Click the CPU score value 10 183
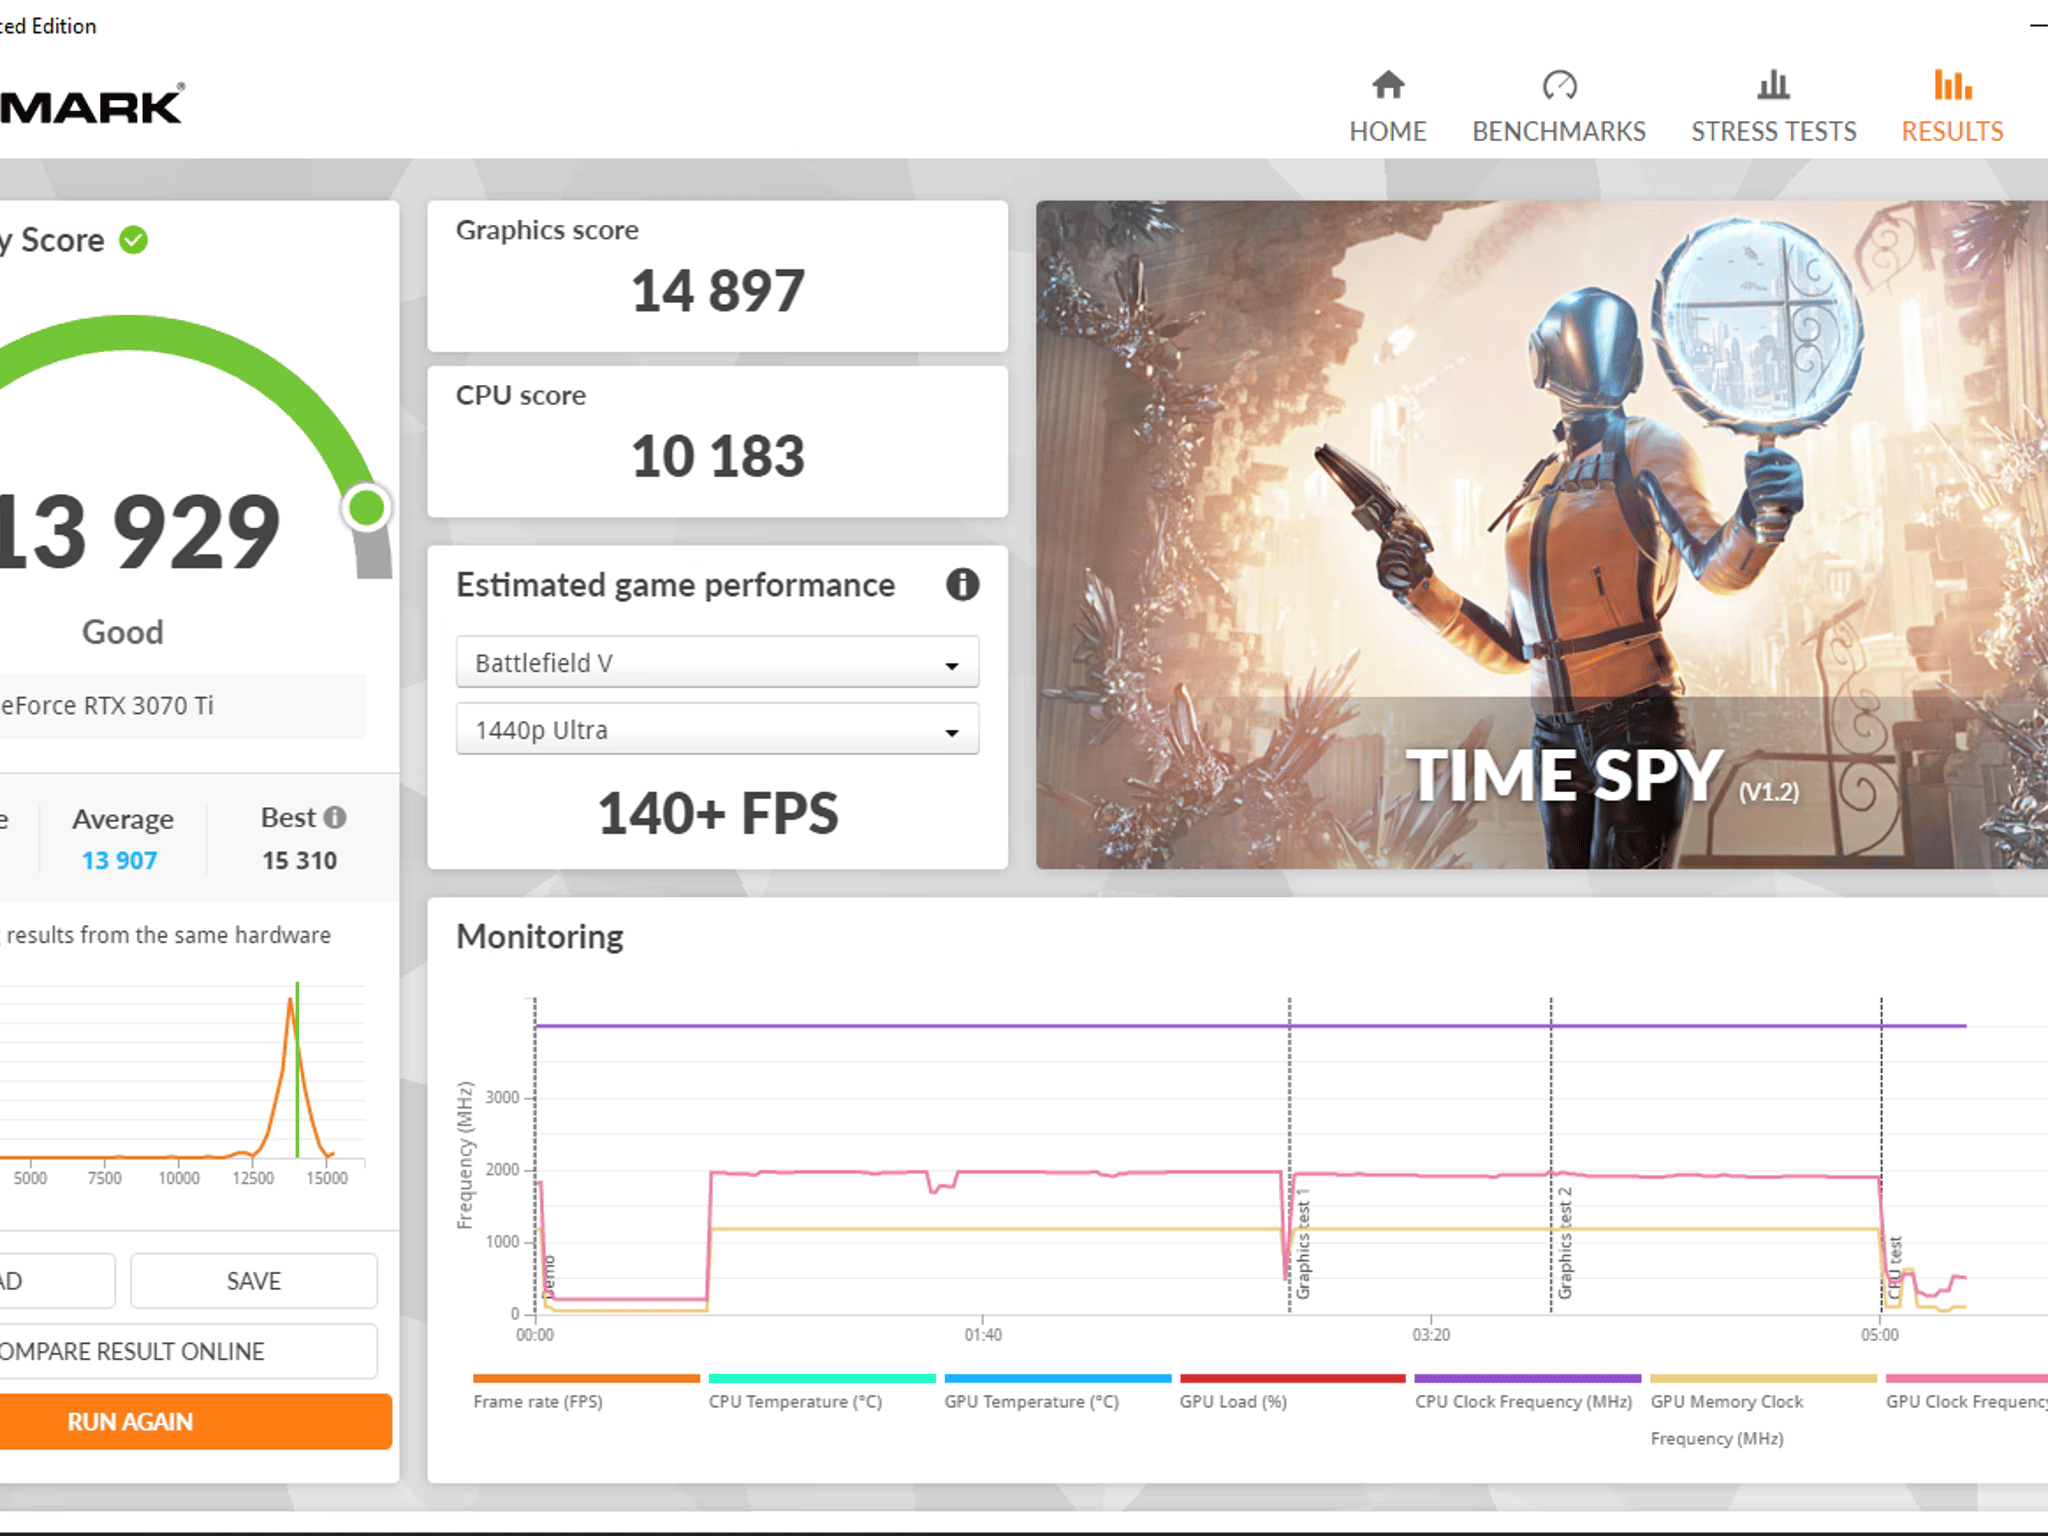This screenshot has height=1536, width=2048. click(717, 456)
